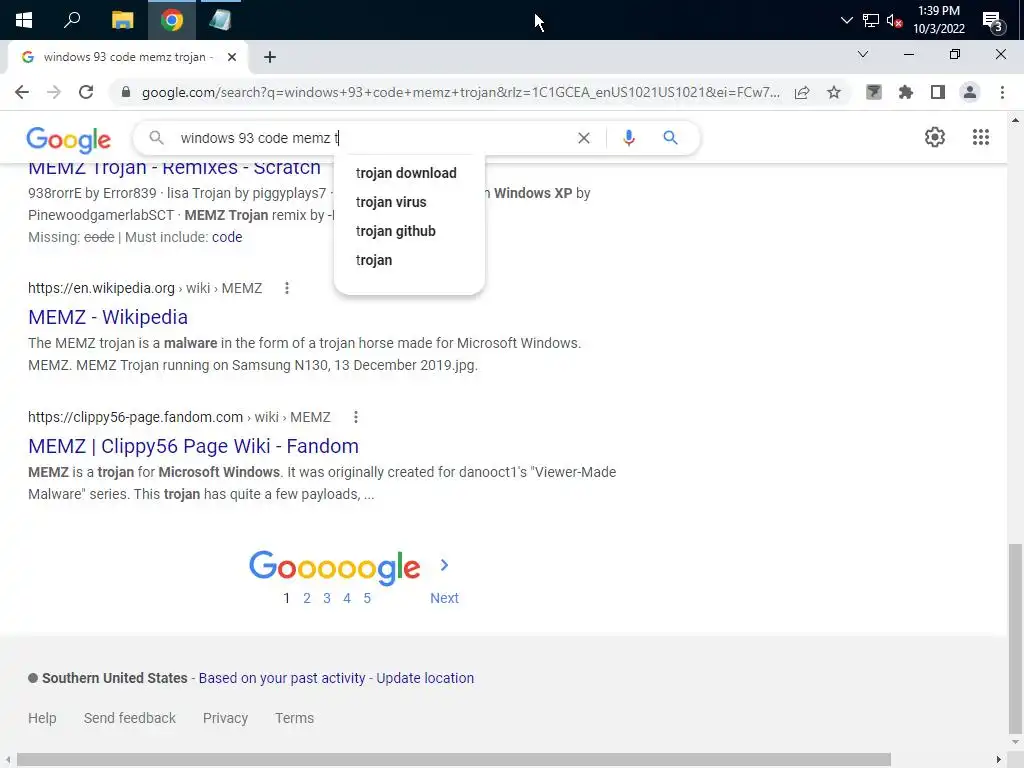
Task: Open Chrome tab search chevron
Action: click(x=863, y=54)
